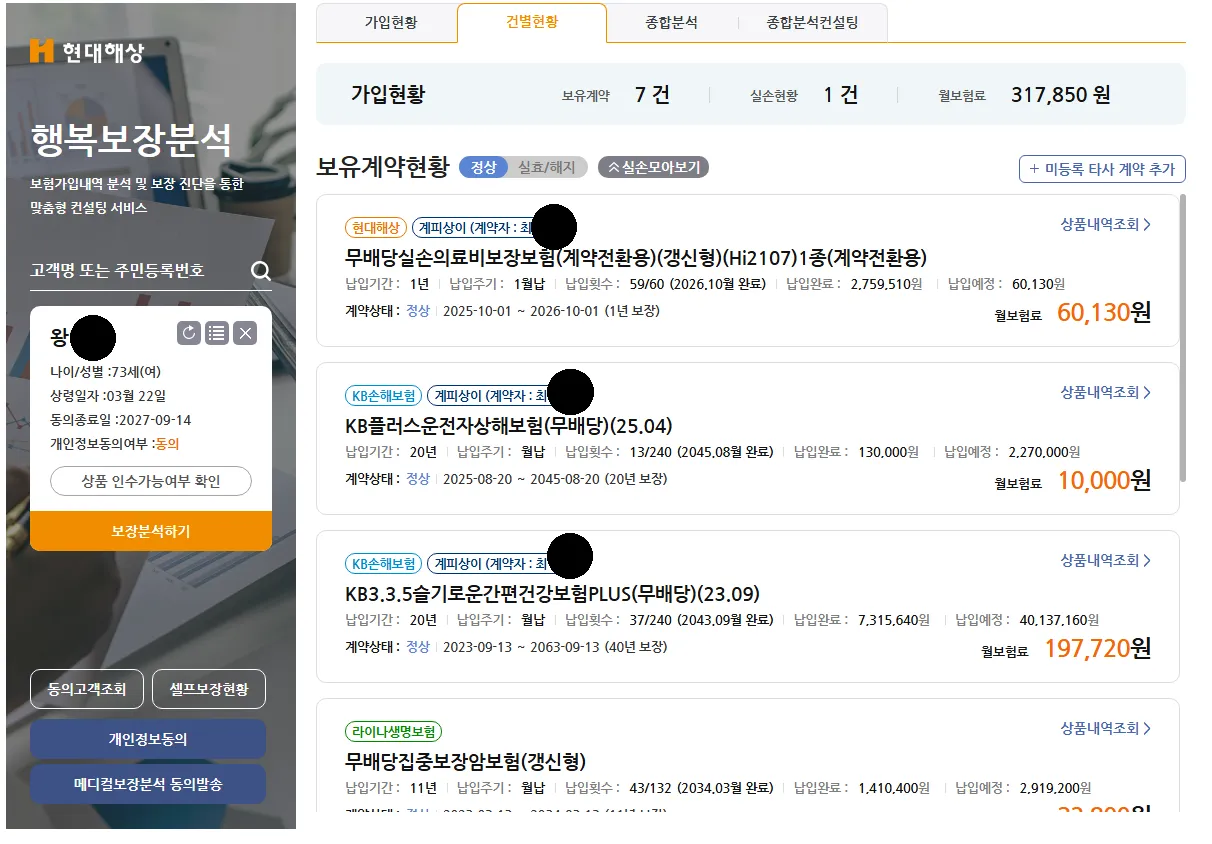The height and width of the screenshot is (844, 1212).
Task: Open 상품내역조회 for 무배당실손의료비보장보험
Action: point(1106,225)
